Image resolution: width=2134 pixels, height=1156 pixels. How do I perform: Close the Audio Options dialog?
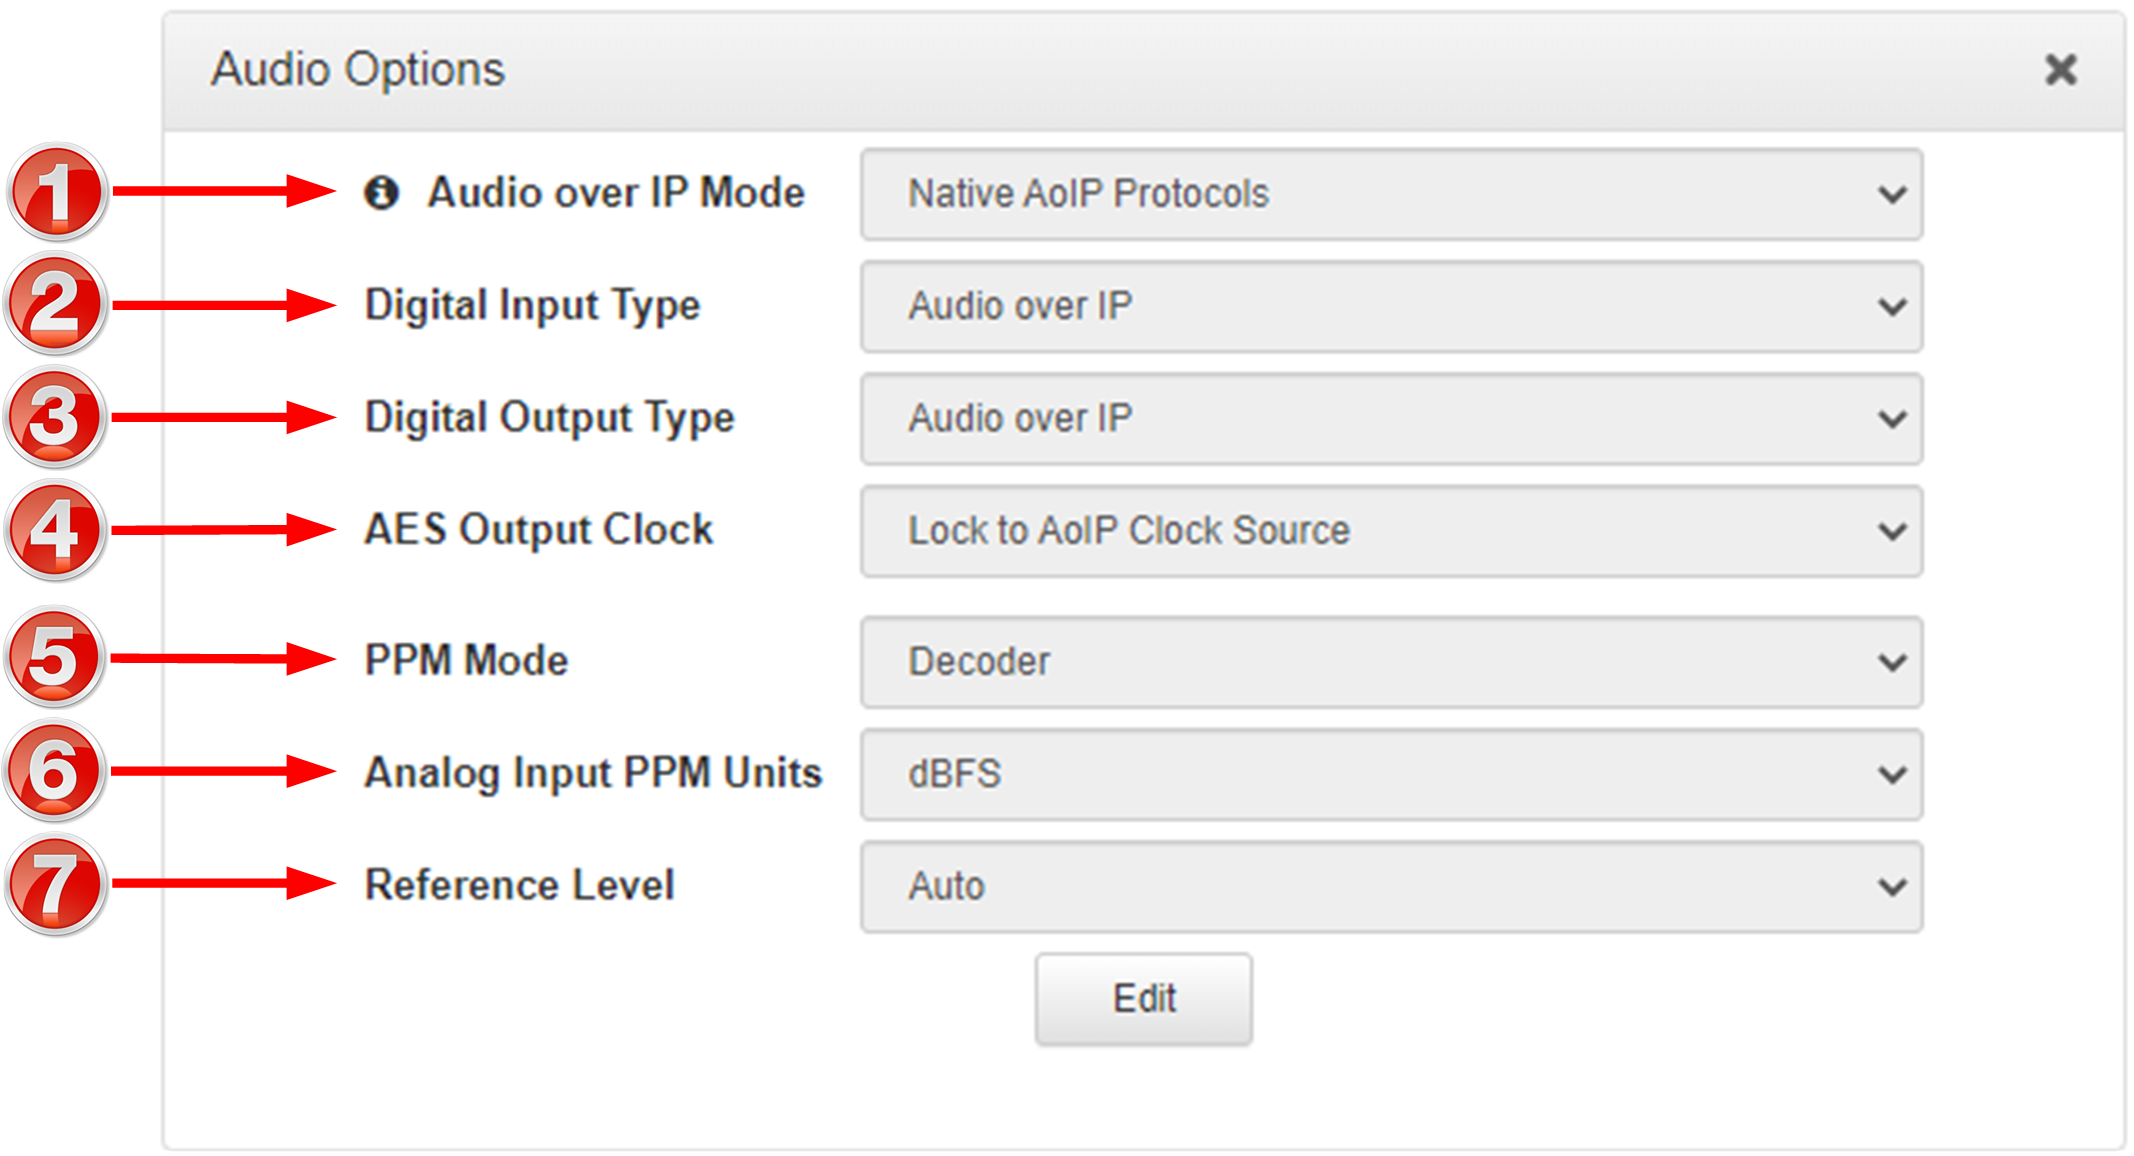tap(2060, 70)
